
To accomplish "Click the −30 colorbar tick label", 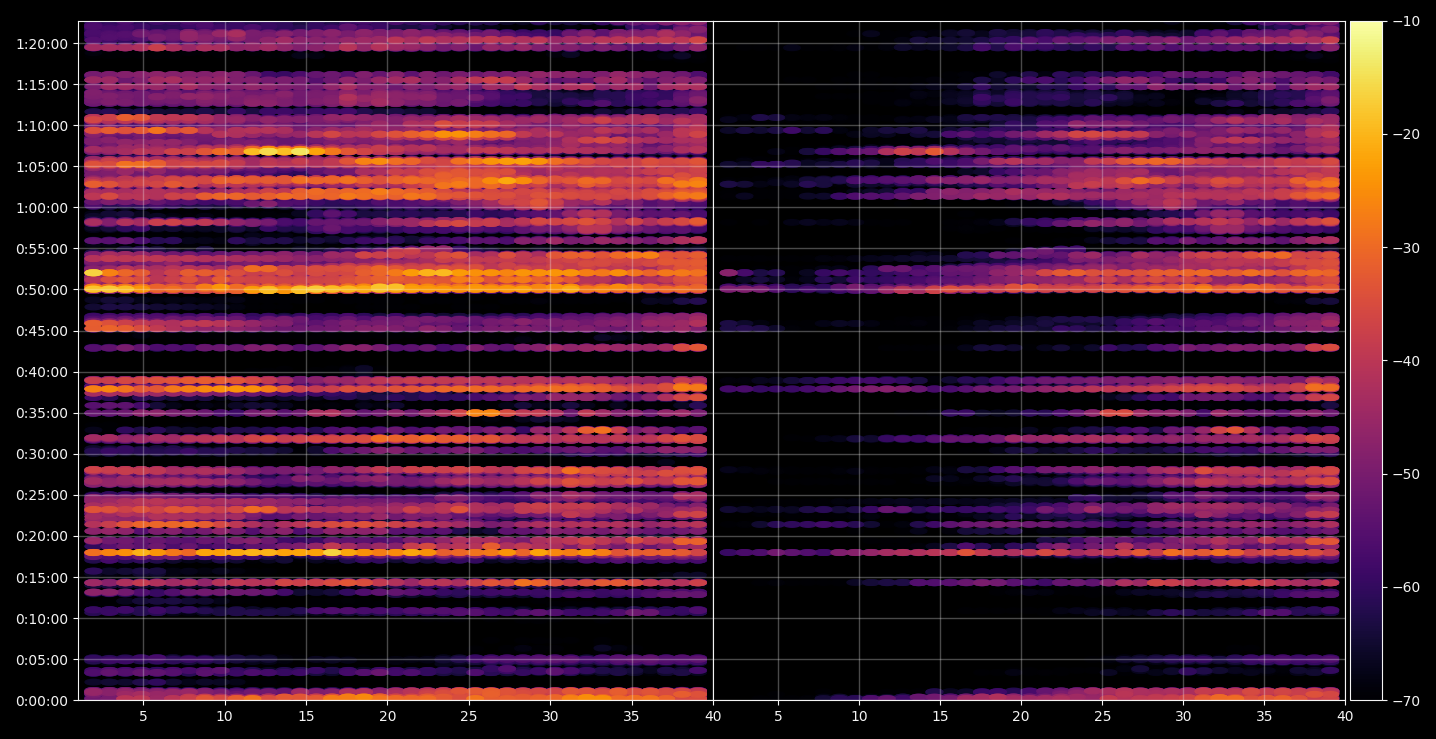I will pyautogui.click(x=1406, y=248).
